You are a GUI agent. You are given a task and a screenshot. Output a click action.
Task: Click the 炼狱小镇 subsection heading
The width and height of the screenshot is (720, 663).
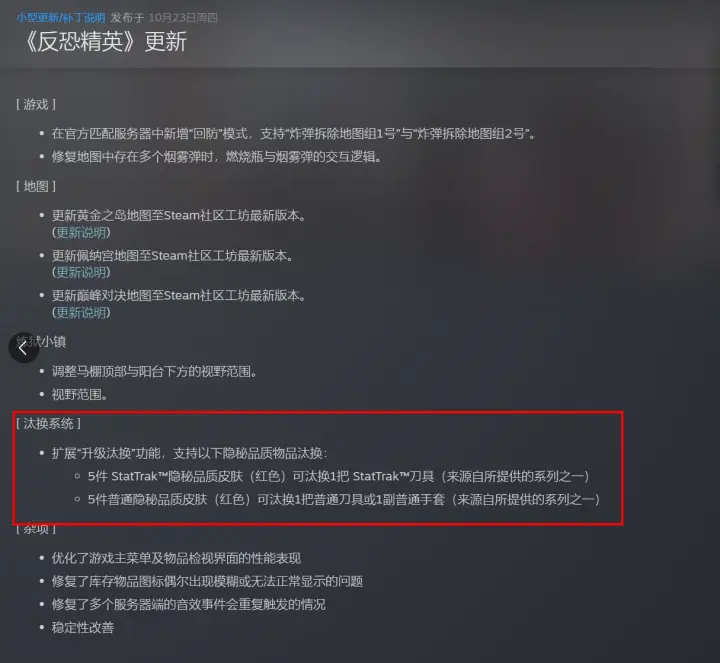click(41, 342)
